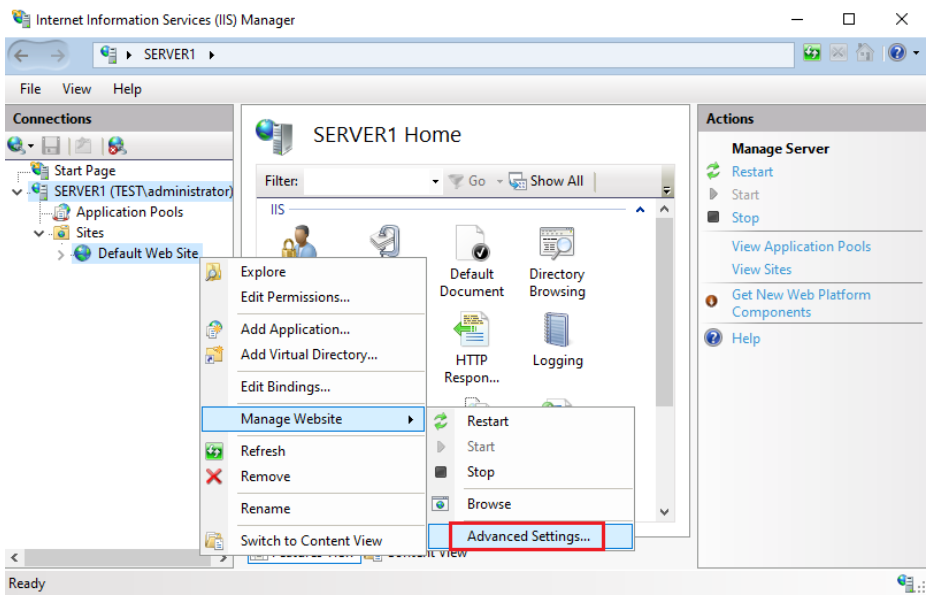Click in the Filter text field
The width and height of the screenshot is (932, 605).
click(365, 182)
